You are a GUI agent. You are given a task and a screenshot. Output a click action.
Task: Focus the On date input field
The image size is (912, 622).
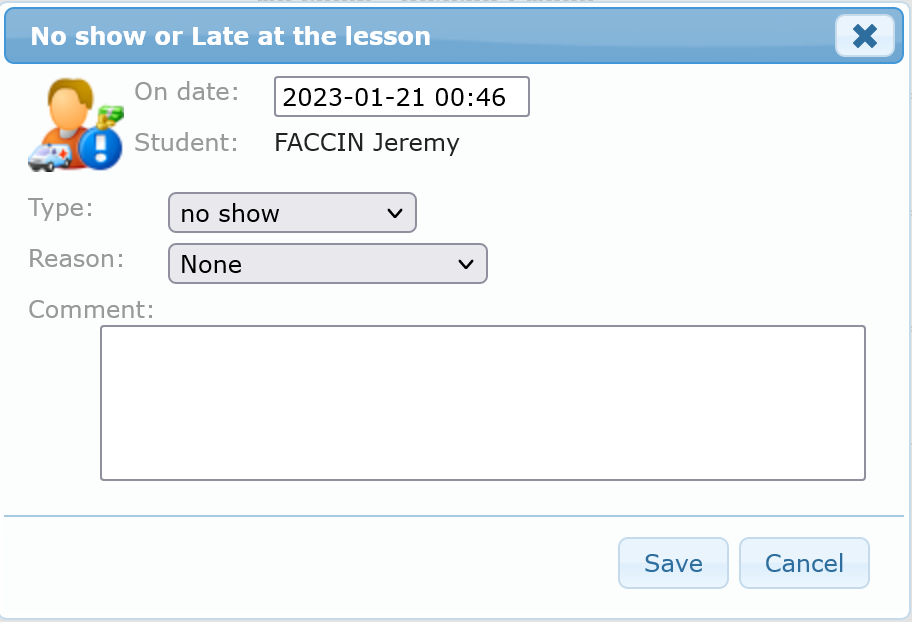pyautogui.click(x=401, y=97)
